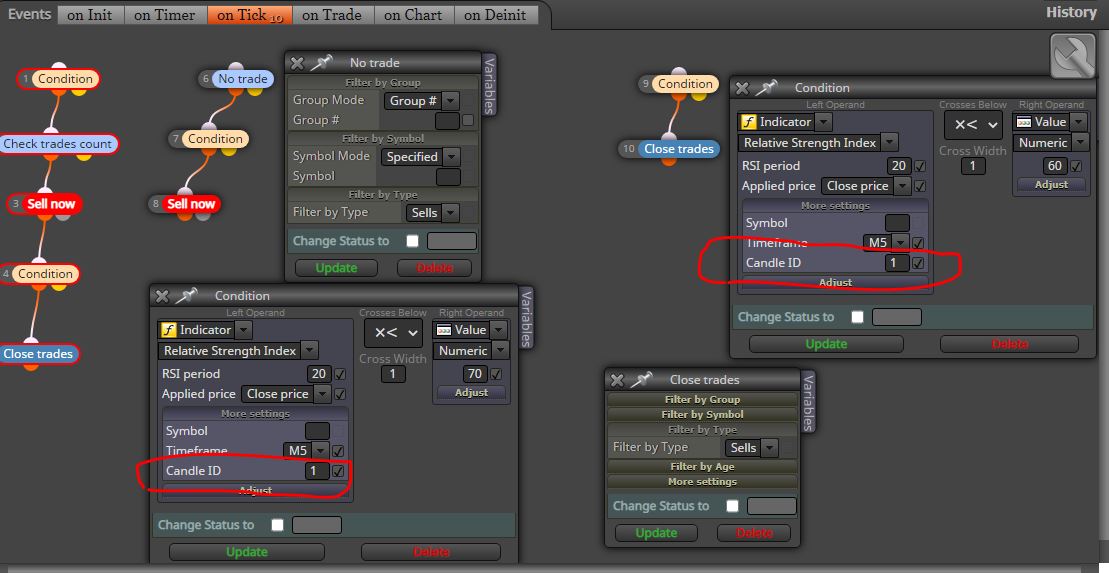Switch to the on Chart events tab
The width and height of the screenshot is (1109, 573).
[413, 15]
